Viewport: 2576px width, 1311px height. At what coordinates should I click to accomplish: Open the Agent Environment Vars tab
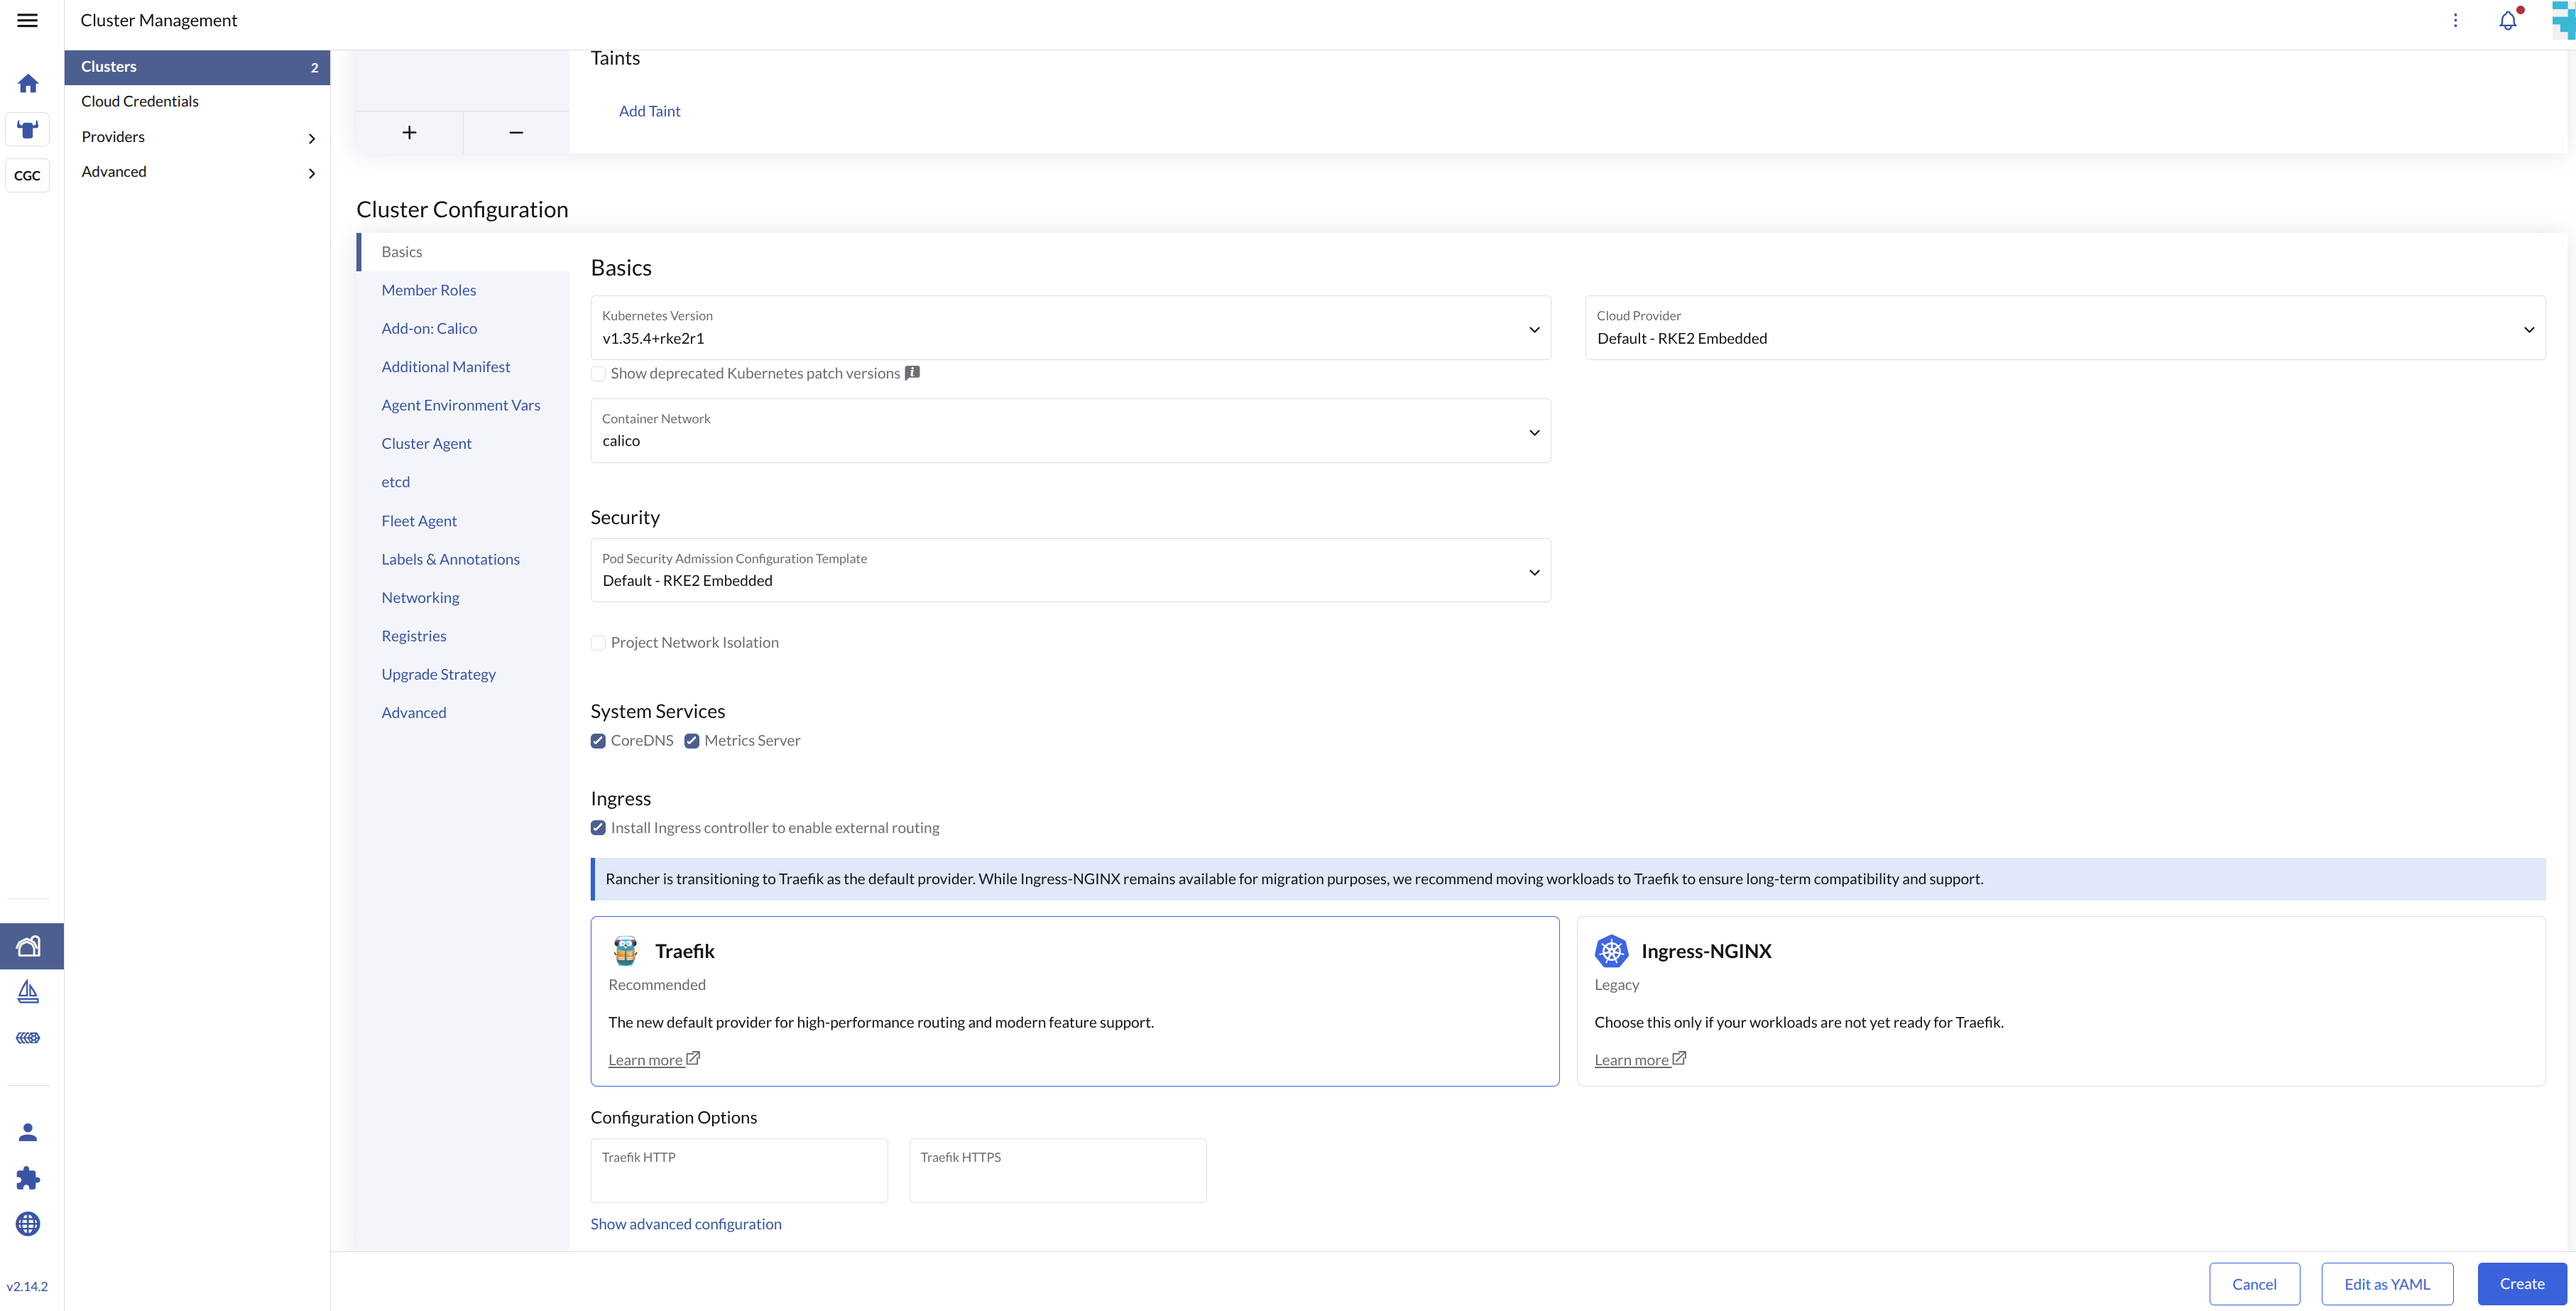460,405
